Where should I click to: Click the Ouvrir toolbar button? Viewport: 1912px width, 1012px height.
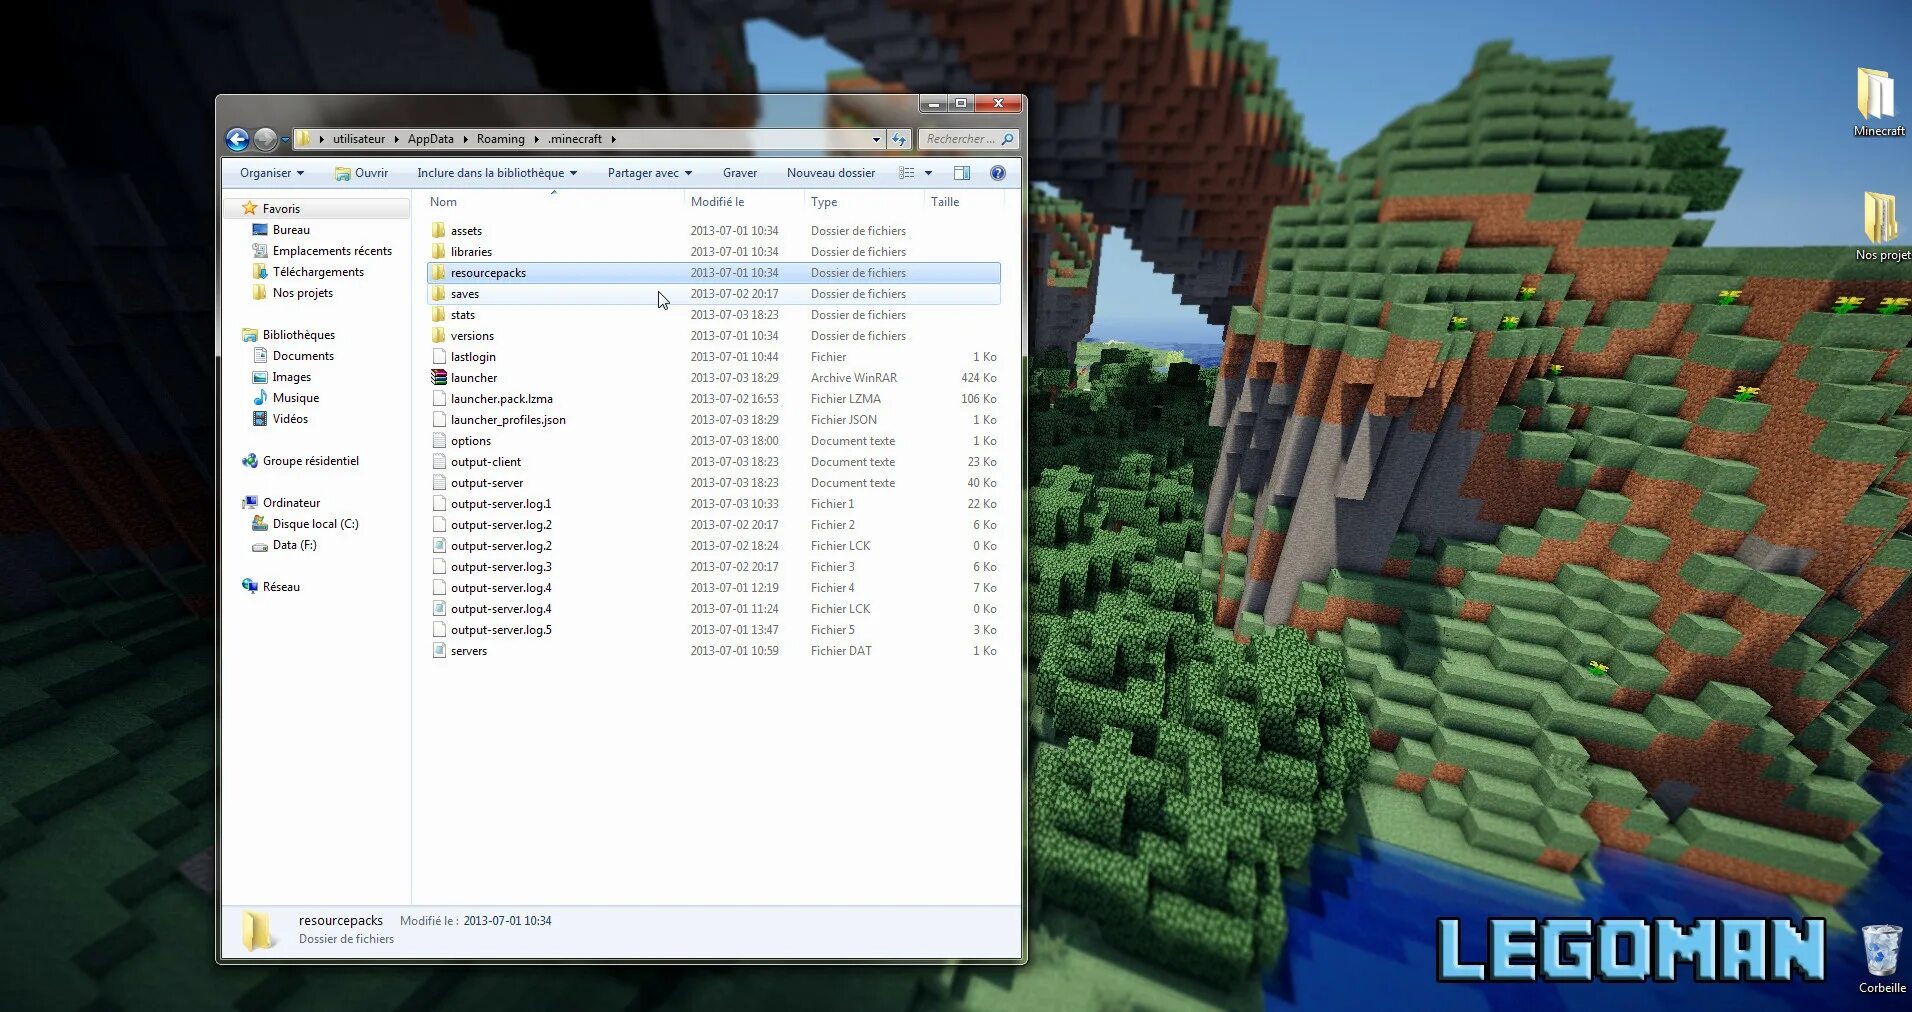pyautogui.click(x=362, y=173)
